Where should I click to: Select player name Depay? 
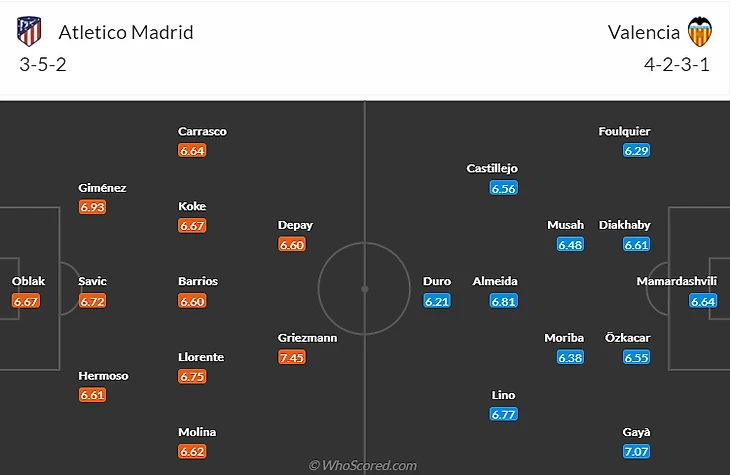(x=295, y=225)
